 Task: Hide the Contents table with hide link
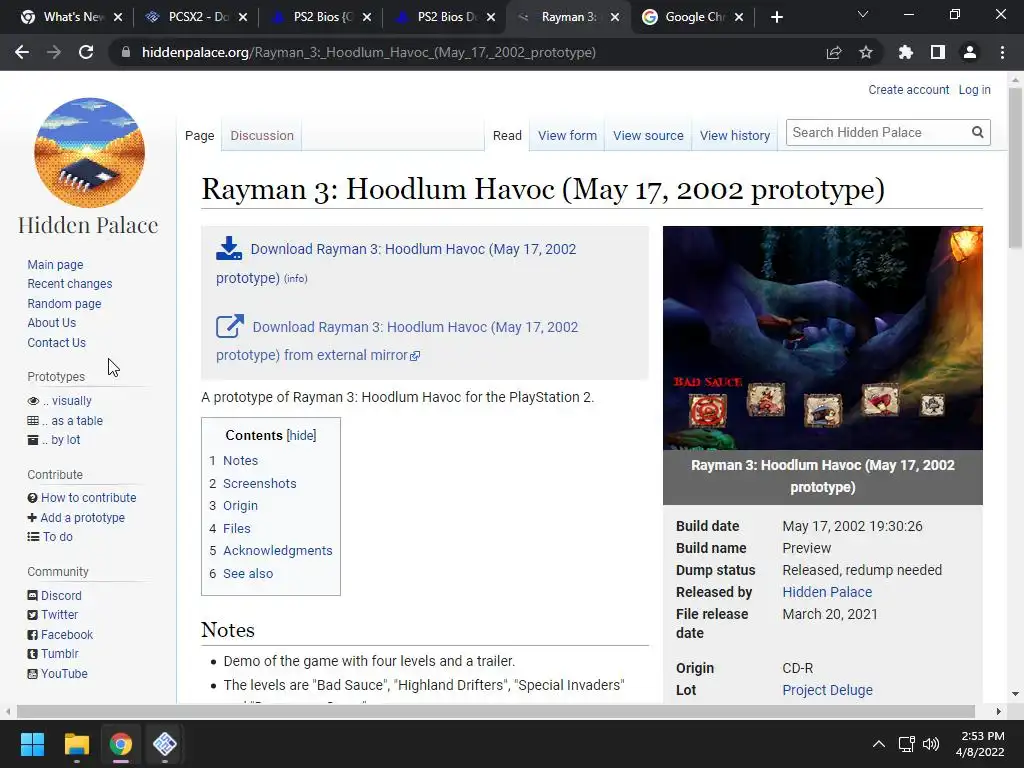pos(302,436)
